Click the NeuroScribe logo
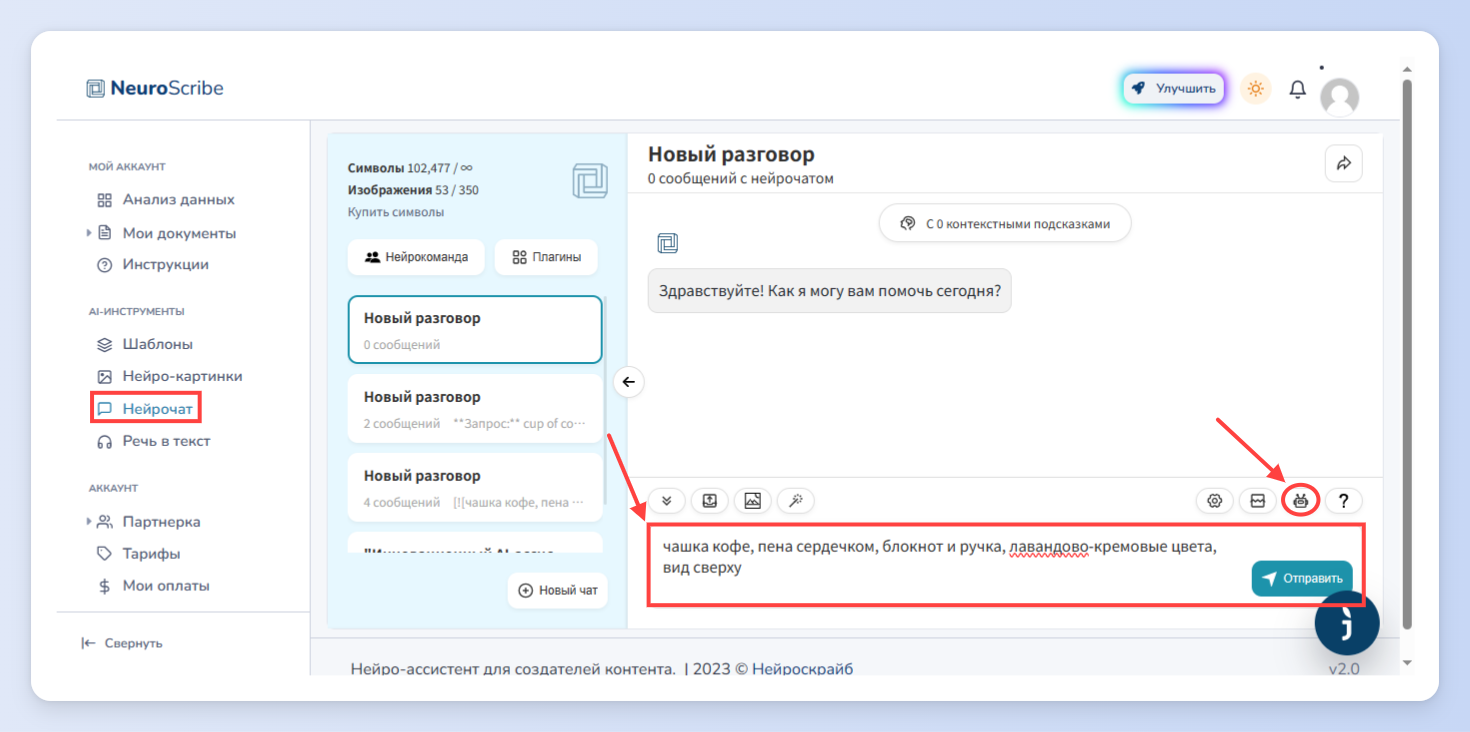This screenshot has width=1470, height=732. point(155,88)
